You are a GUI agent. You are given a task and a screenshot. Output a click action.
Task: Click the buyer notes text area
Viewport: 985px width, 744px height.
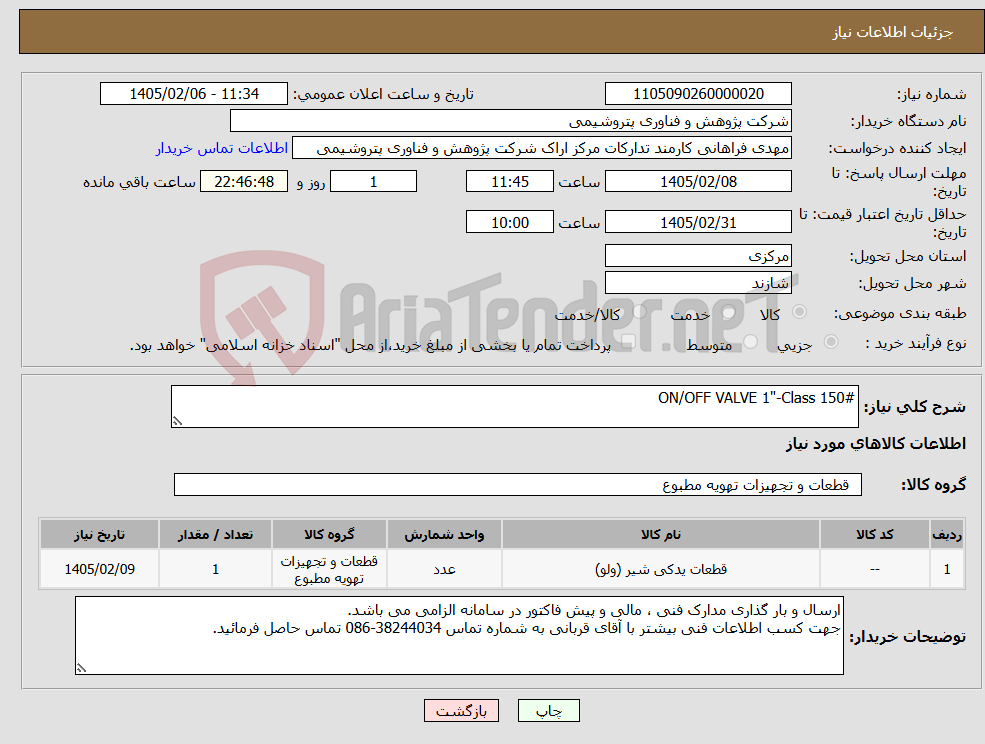(459, 636)
